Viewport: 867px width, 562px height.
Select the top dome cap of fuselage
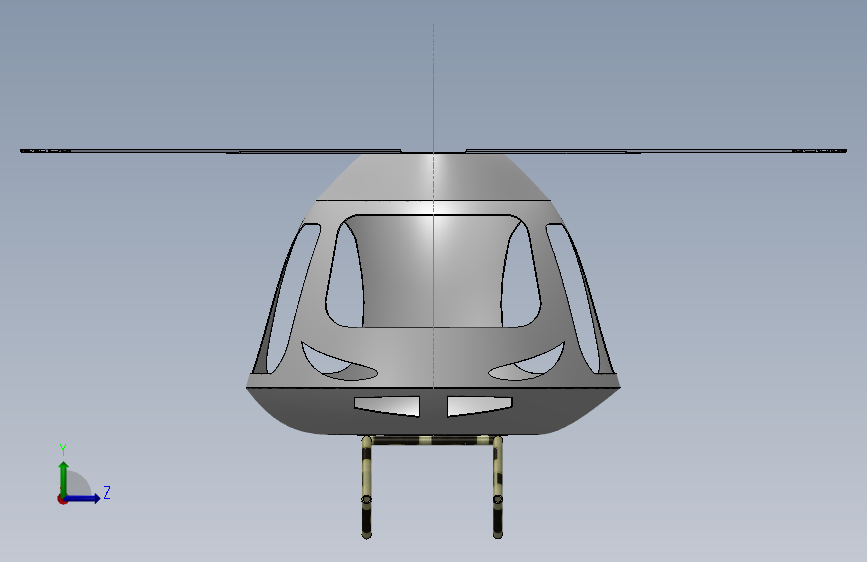[x=433, y=177]
